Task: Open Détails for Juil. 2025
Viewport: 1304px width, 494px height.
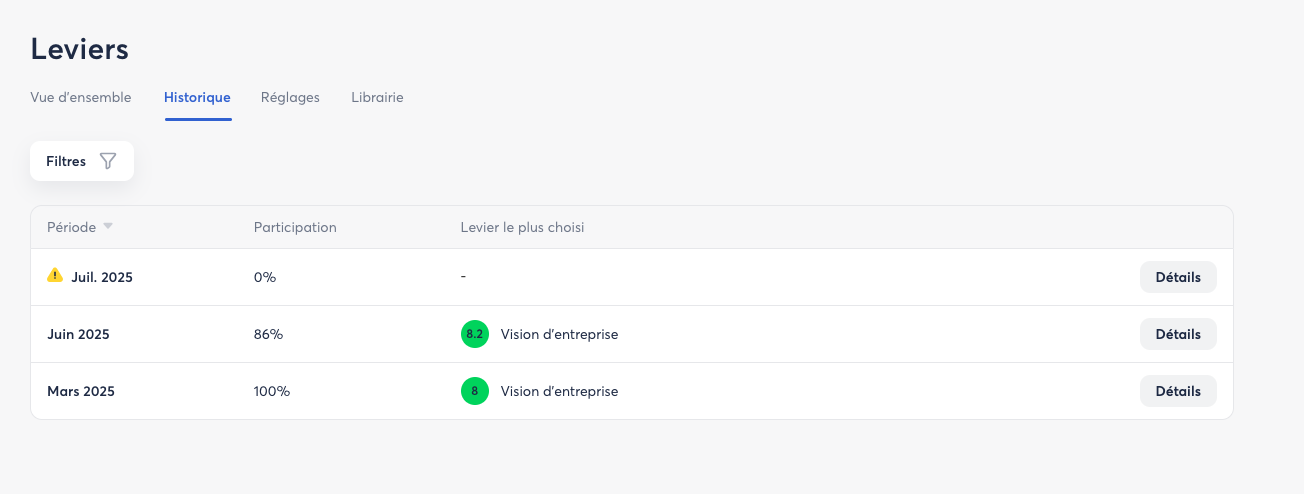Action: point(1177,277)
